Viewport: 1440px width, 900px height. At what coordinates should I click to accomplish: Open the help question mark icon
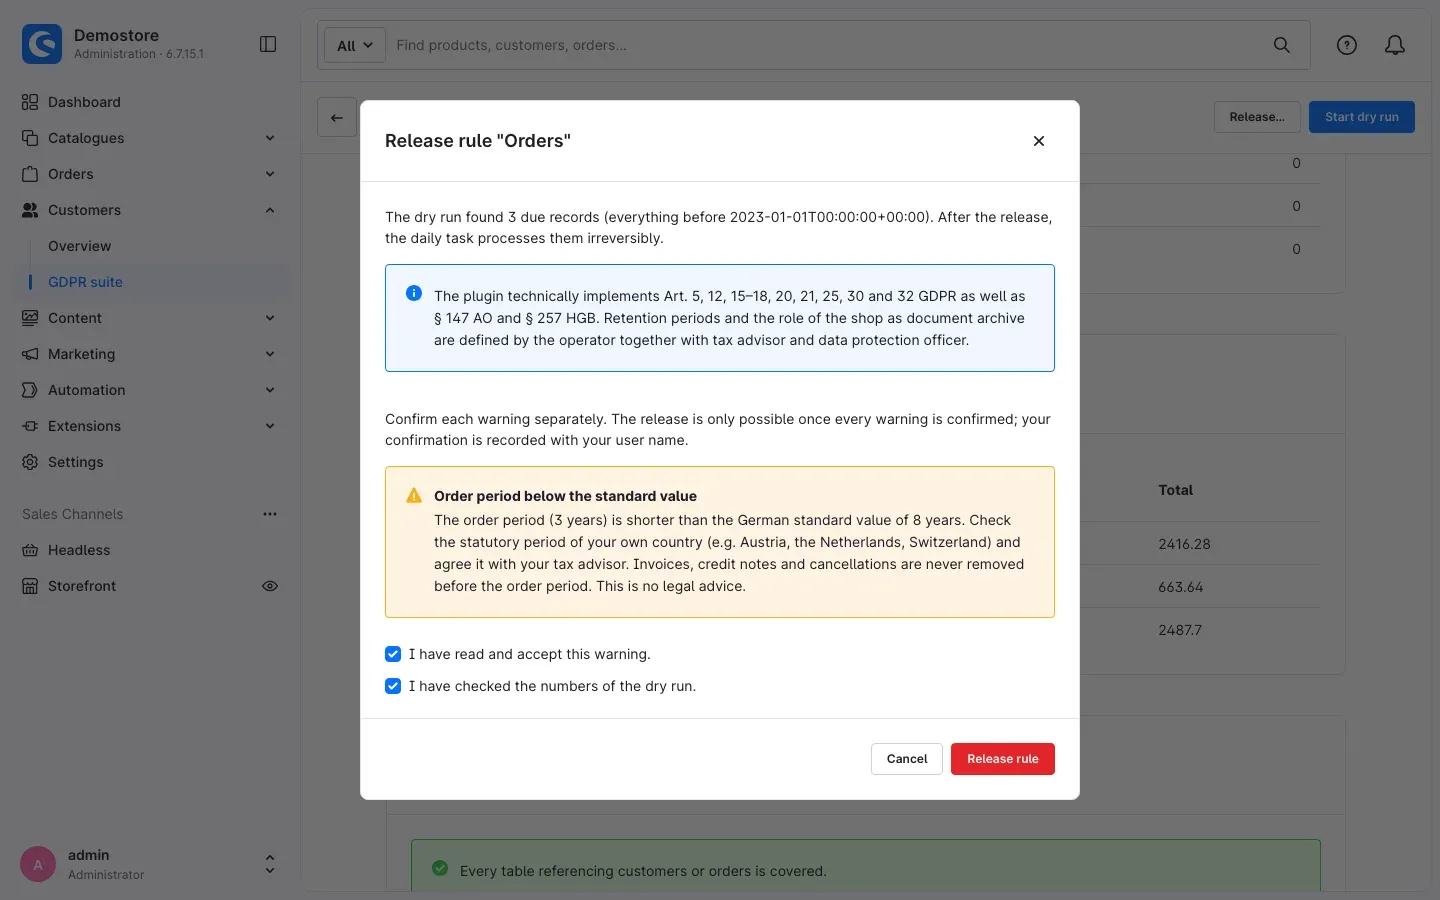point(1347,45)
